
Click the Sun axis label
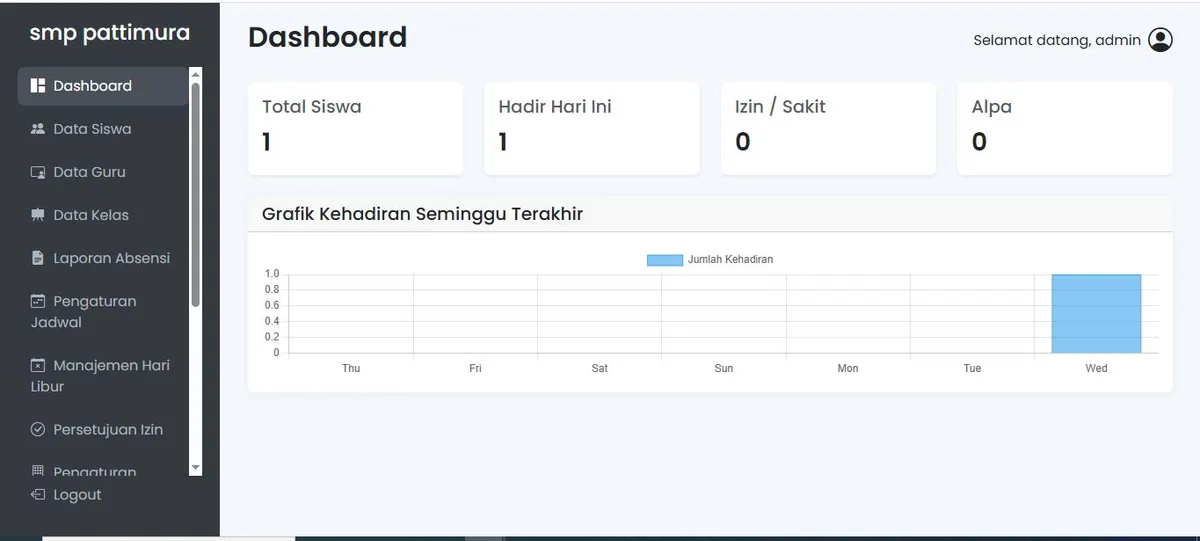pos(724,369)
